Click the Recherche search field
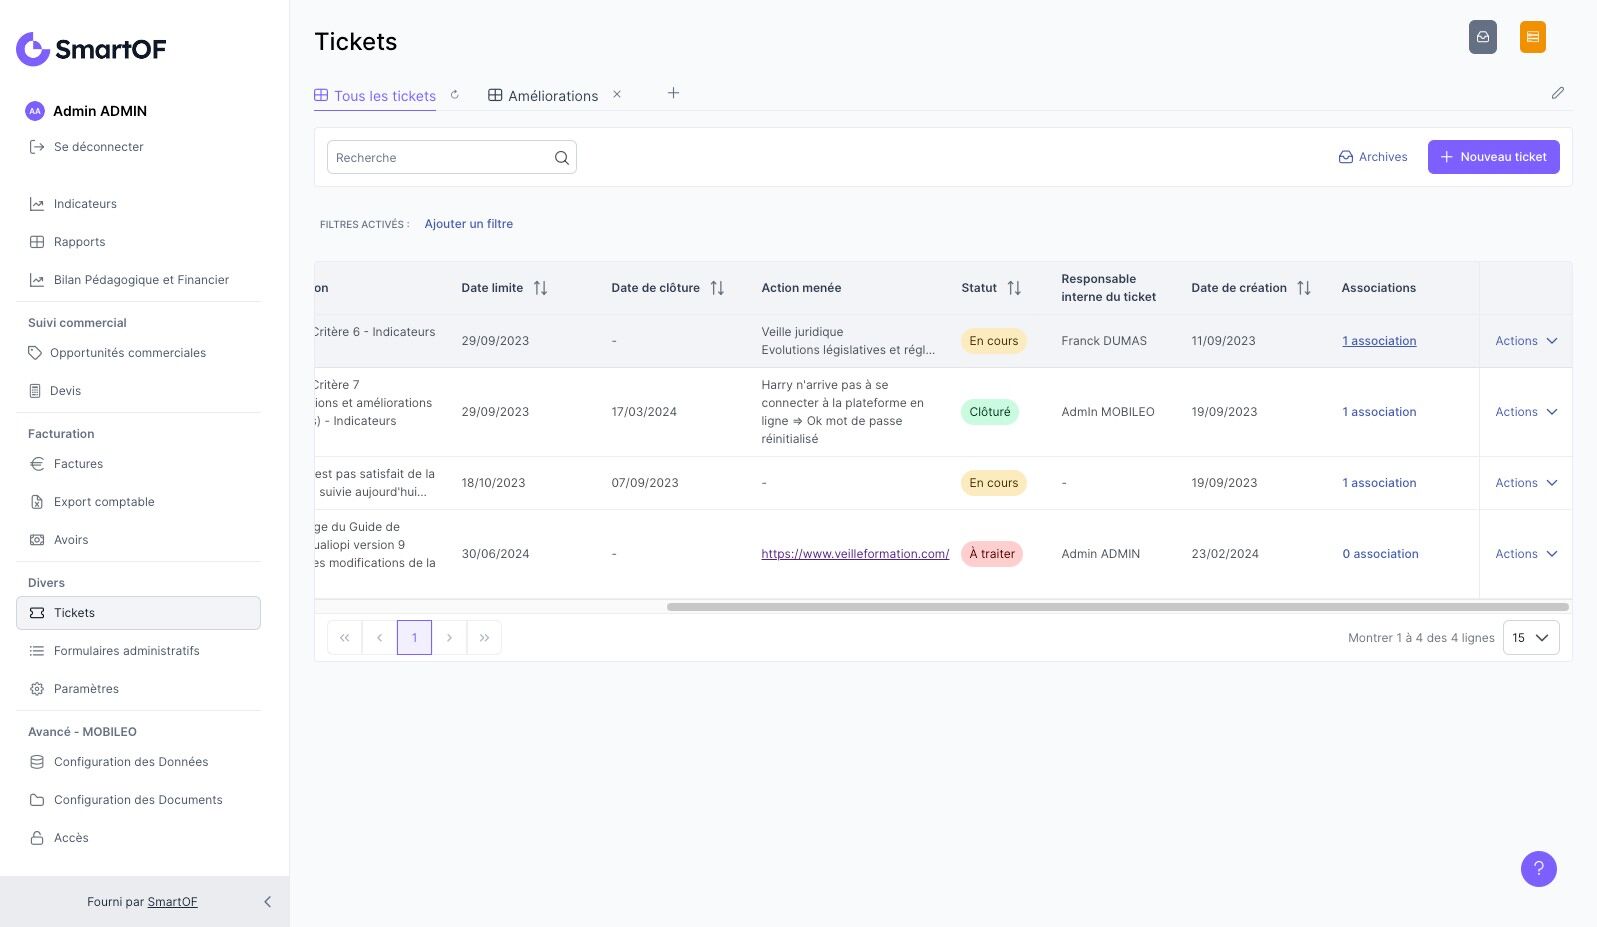Image resolution: width=1597 pixels, height=927 pixels. [x=452, y=158]
